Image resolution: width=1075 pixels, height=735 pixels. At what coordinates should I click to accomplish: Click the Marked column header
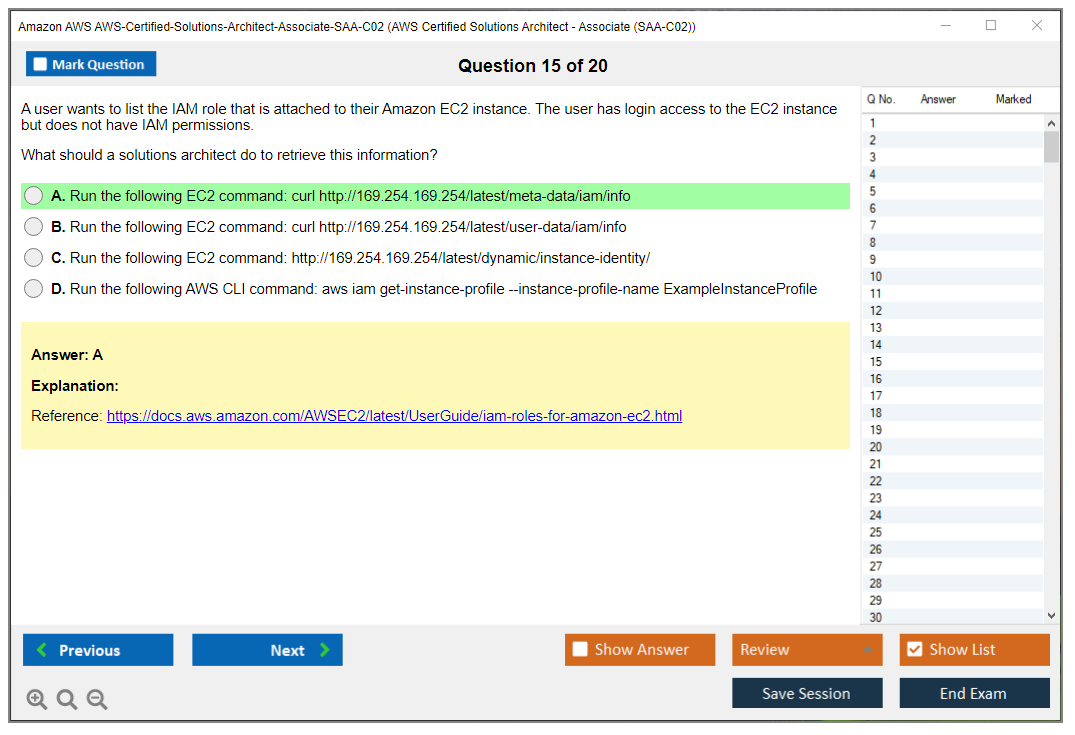tap(1013, 99)
